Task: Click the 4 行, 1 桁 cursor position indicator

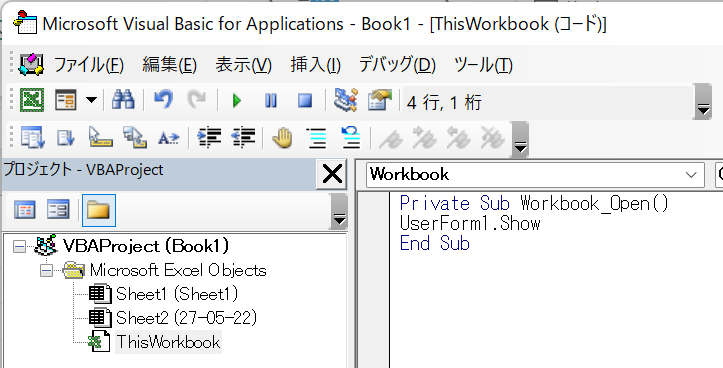Action: click(x=444, y=102)
